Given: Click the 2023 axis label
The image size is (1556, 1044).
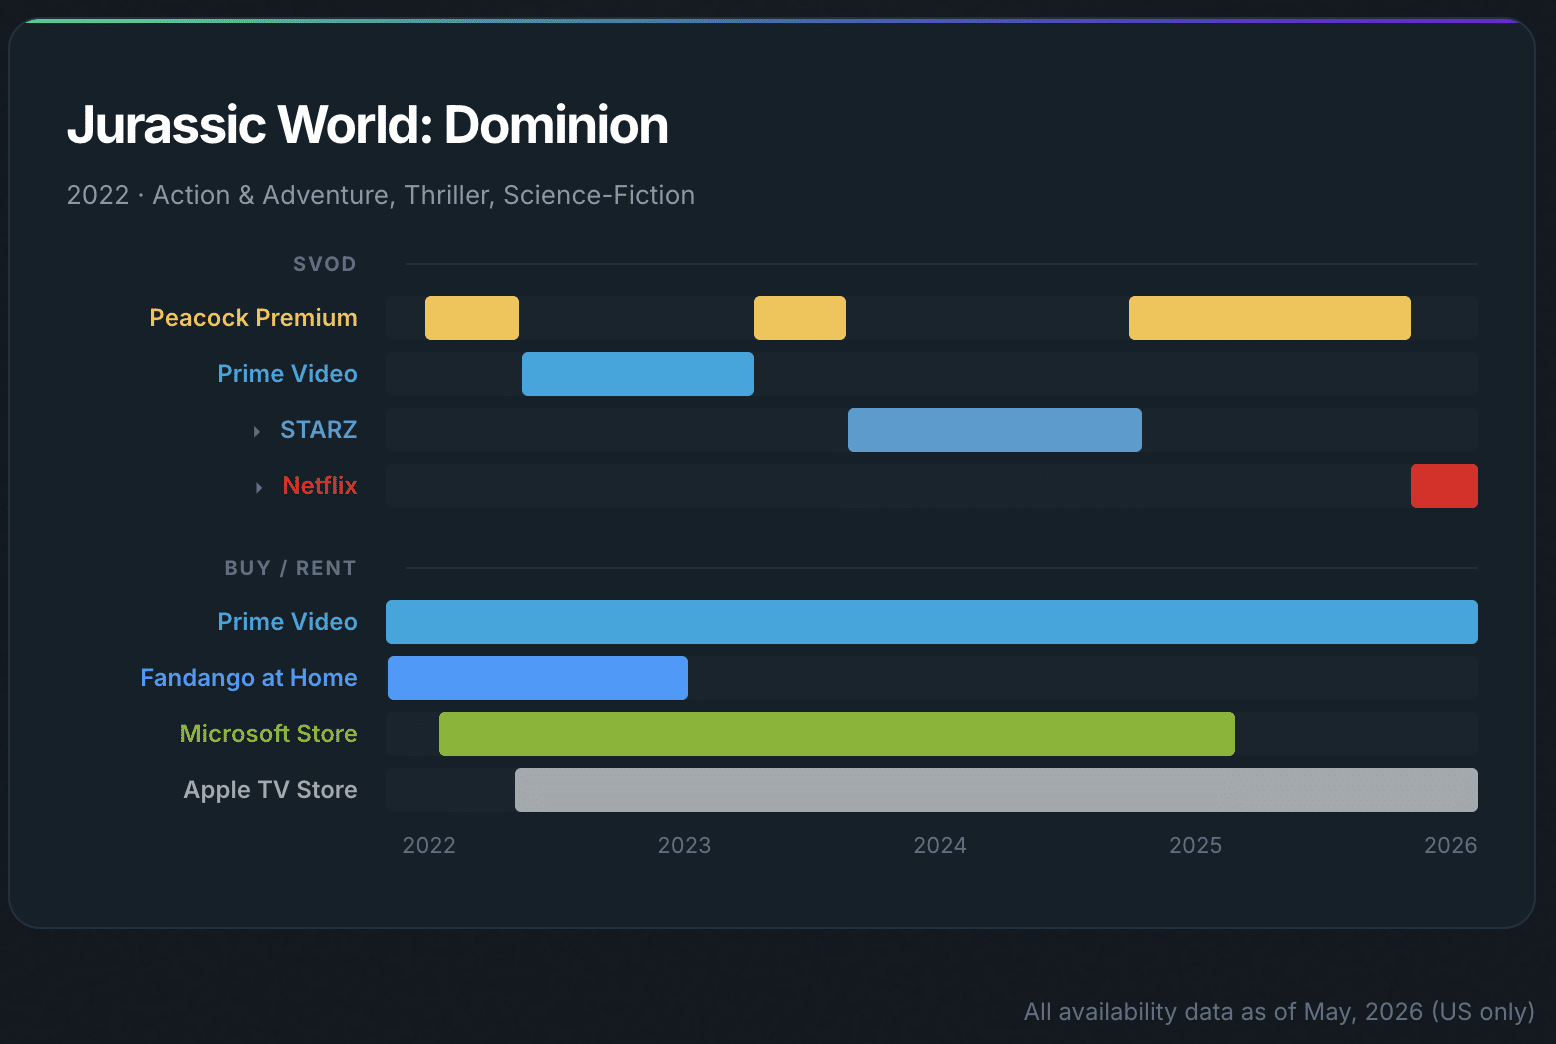Looking at the screenshot, I should pyautogui.click(x=684, y=845).
